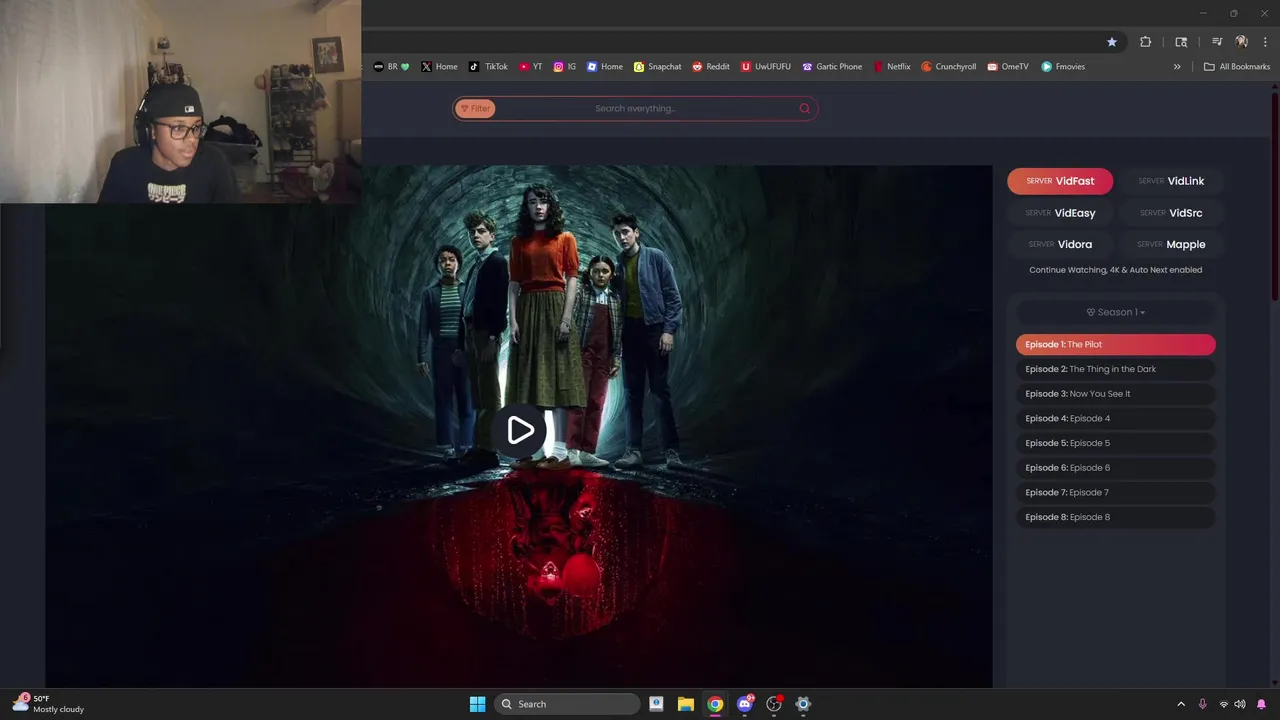Image resolution: width=1280 pixels, height=720 pixels.
Task: Switch to the VidLink server
Action: [x=1171, y=181]
